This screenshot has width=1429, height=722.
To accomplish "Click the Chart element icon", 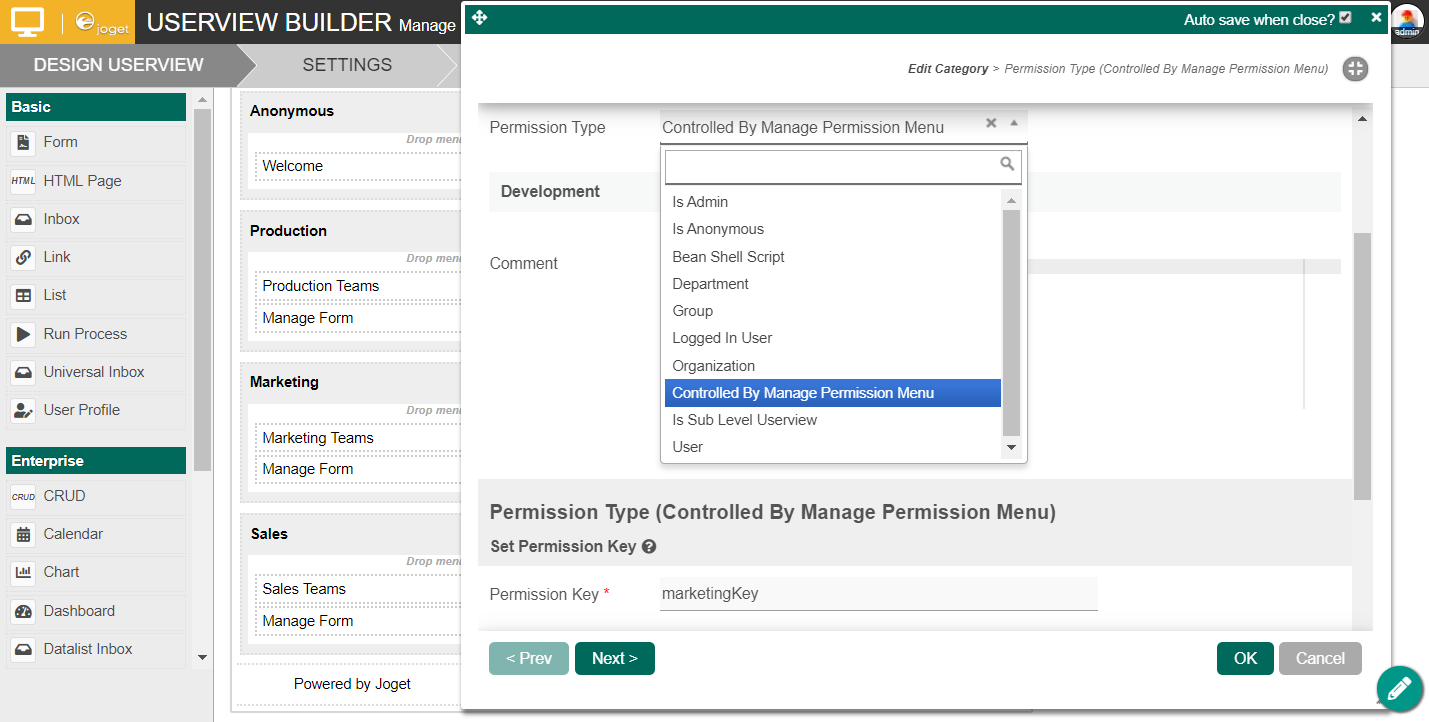I will (x=23, y=572).
